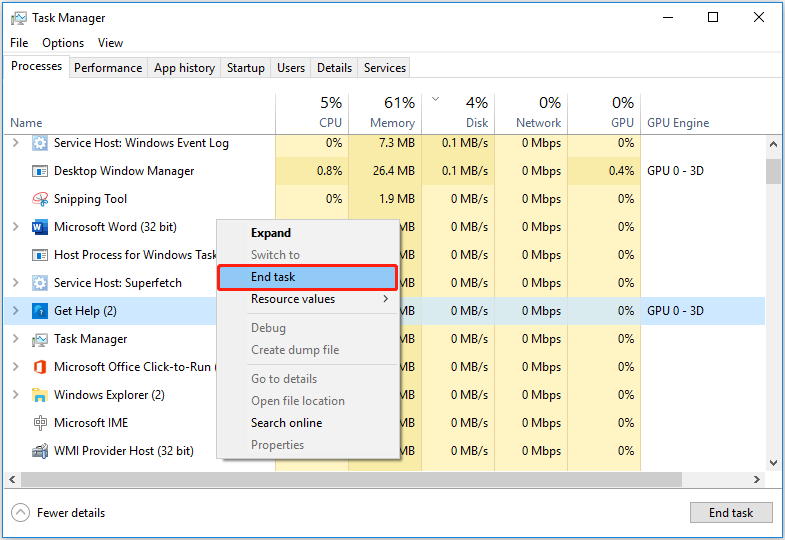
Task: Expand the Windows Explorer process group
Action: pyautogui.click(x=15, y=395)
